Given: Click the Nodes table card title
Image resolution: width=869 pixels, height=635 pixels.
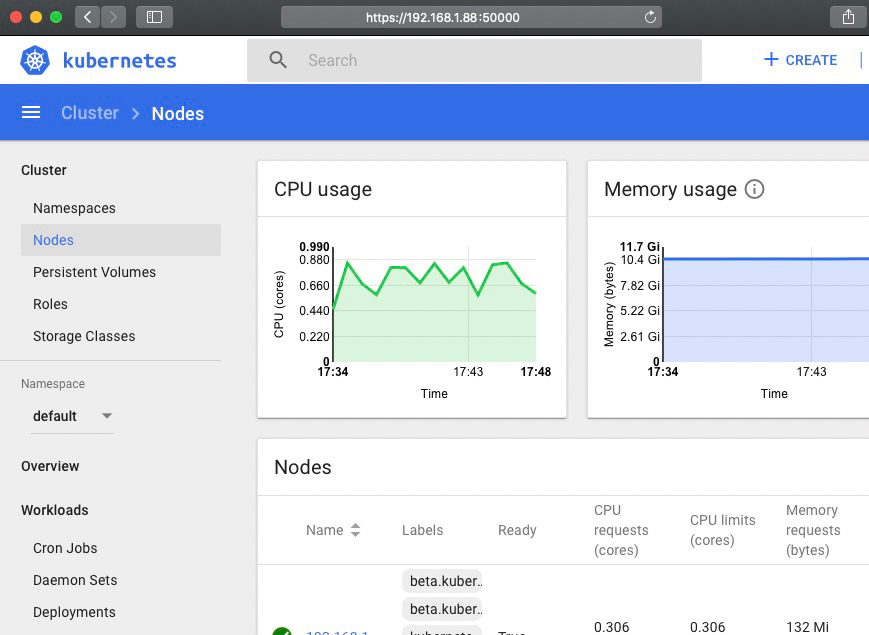Looking at the screenshot, I should [x=303, y=467].
